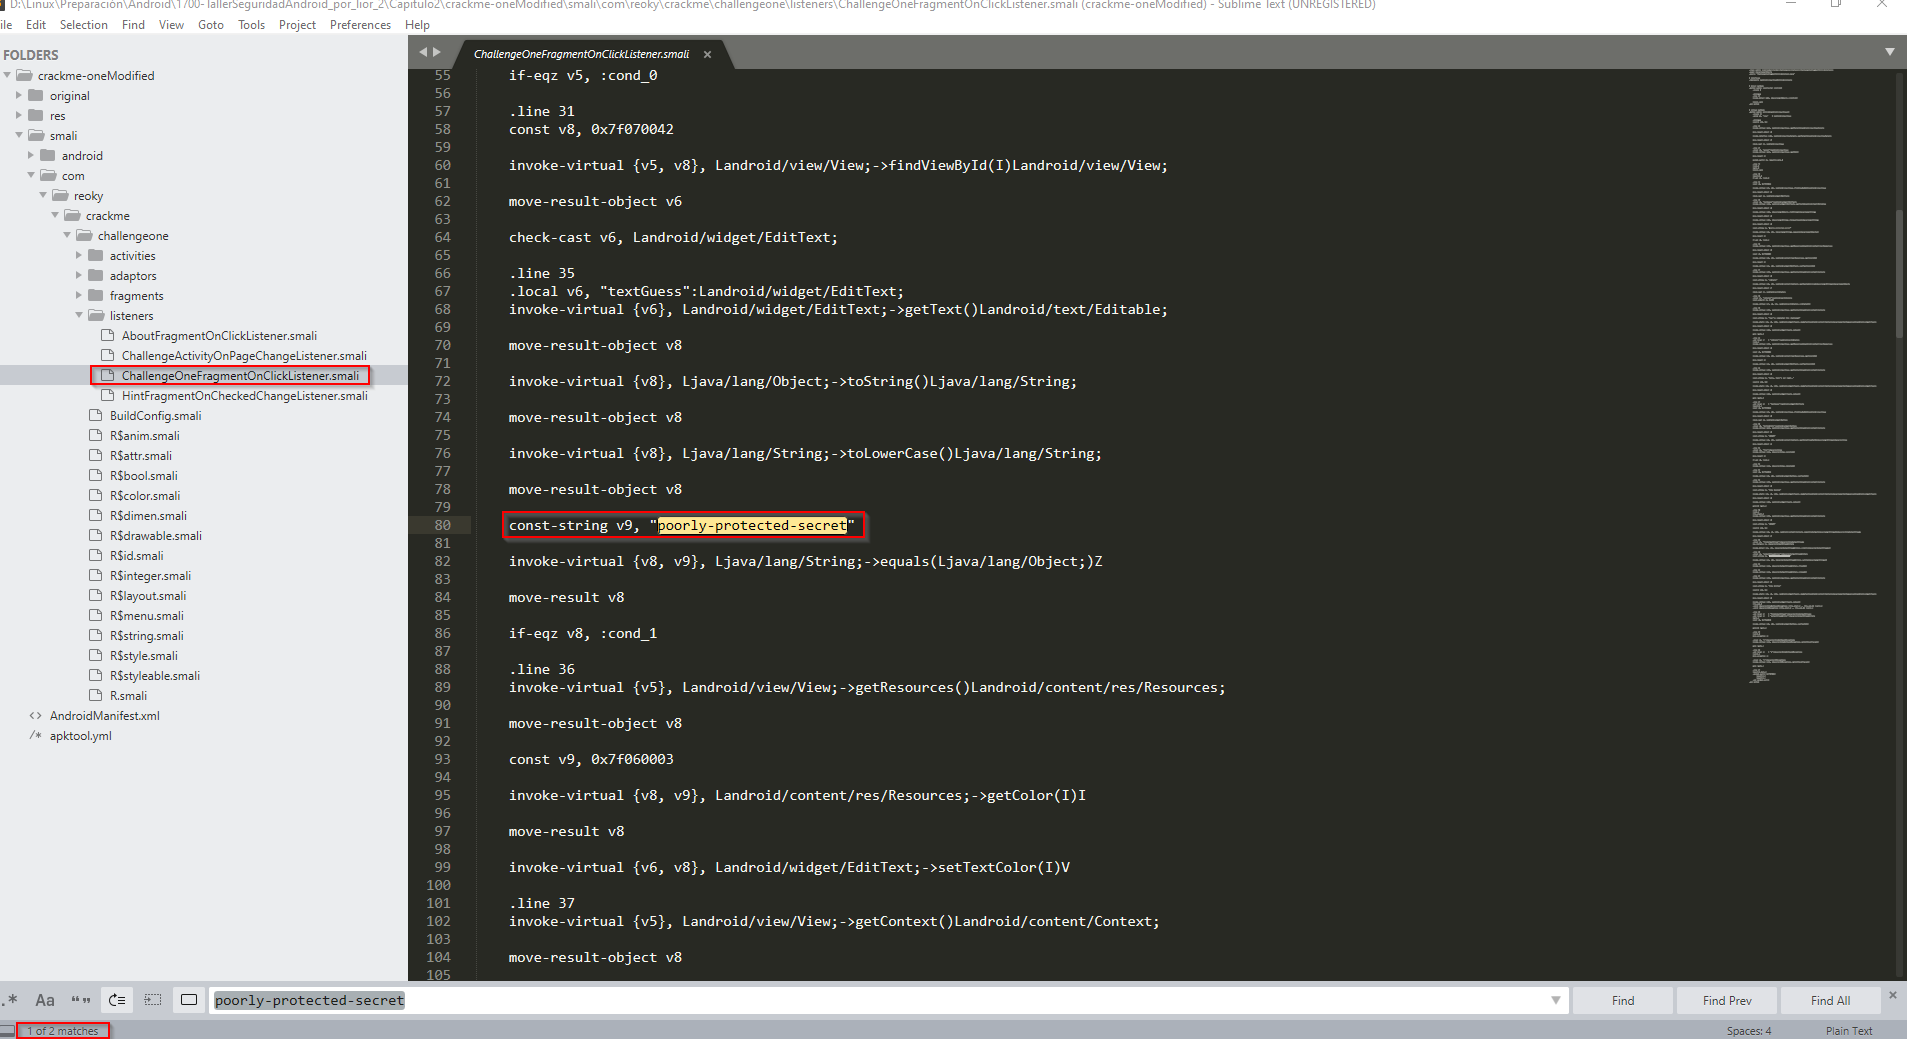1907x1039 pixels.
Task: Collapse the crackme-oneModified root folder
Action: coord(8,75)
